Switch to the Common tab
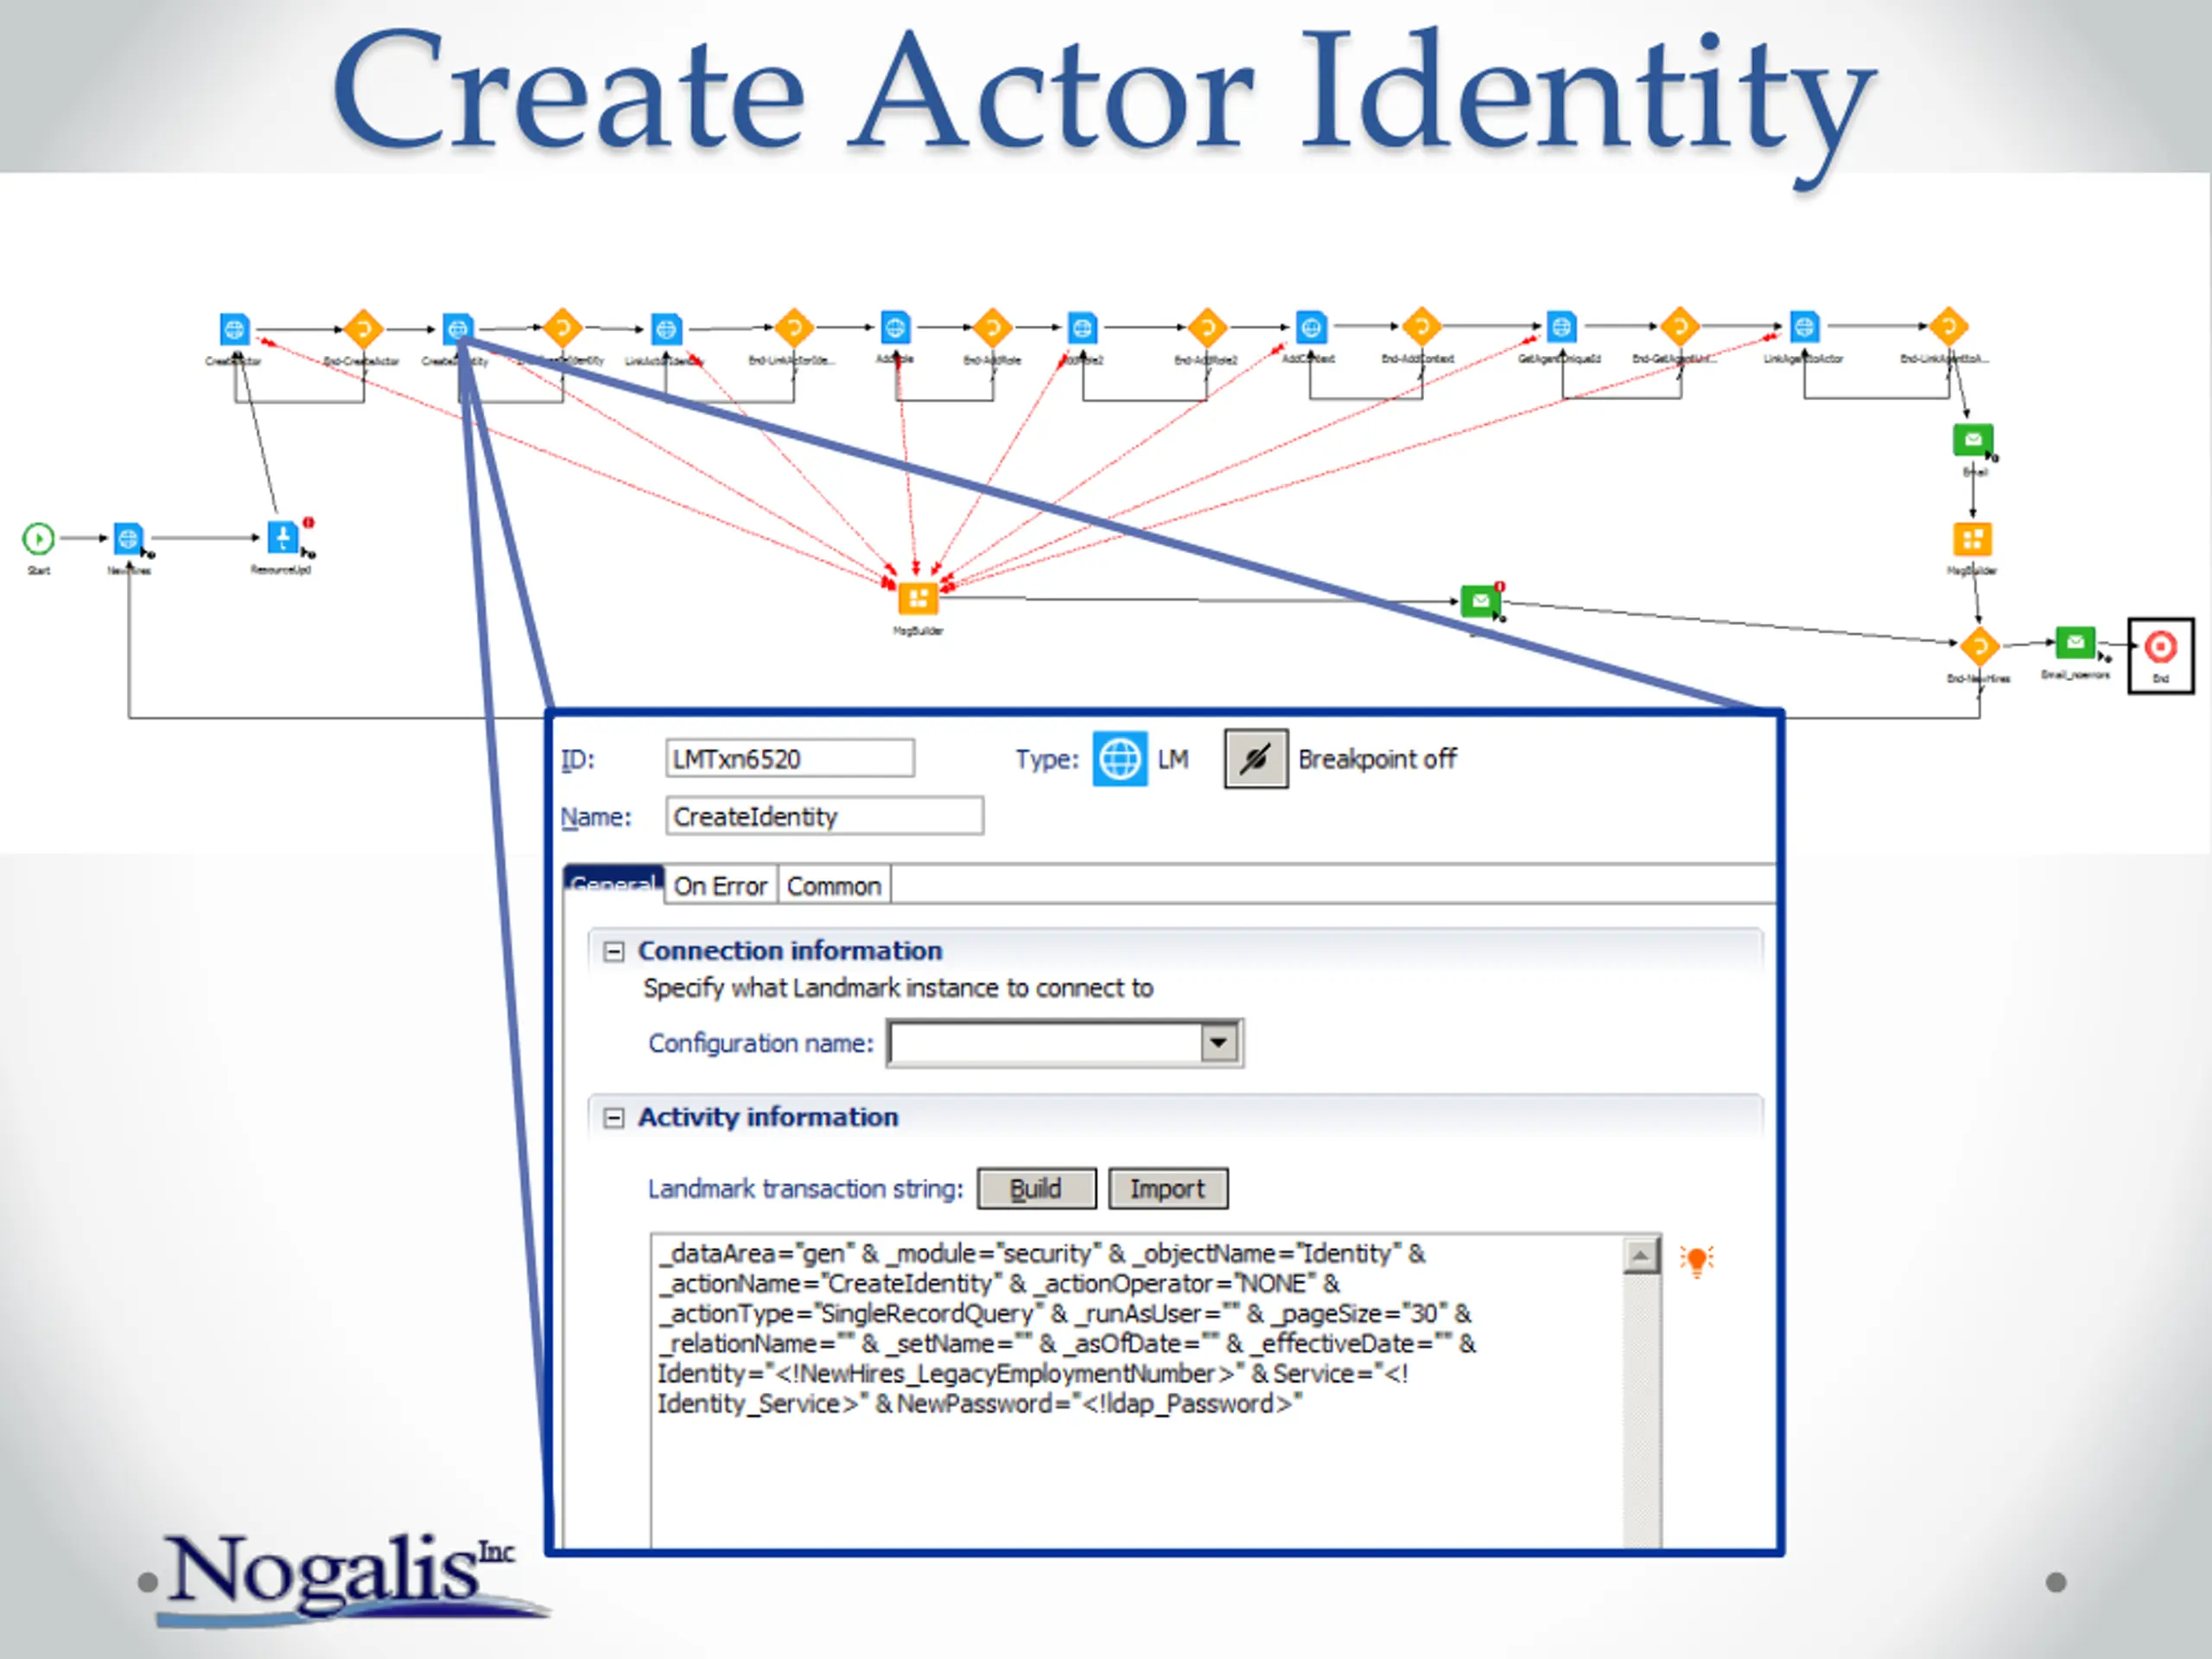The image size is (2212, 1659). [x=834, y=886]
